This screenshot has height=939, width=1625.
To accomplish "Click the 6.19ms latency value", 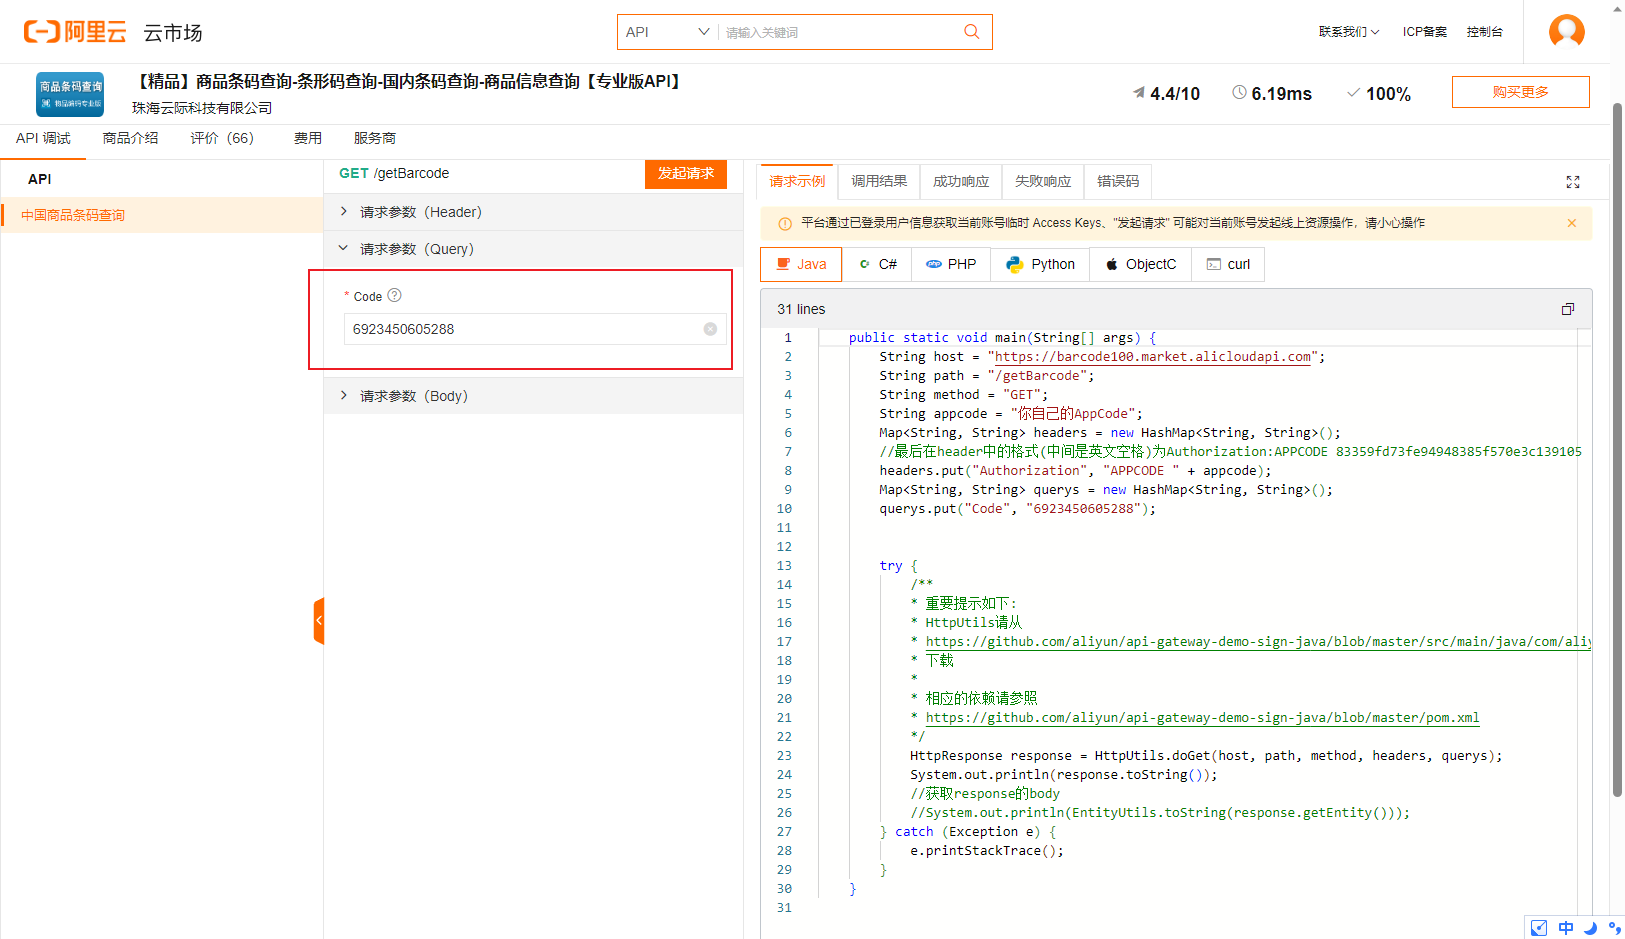I will point(1282,93).
